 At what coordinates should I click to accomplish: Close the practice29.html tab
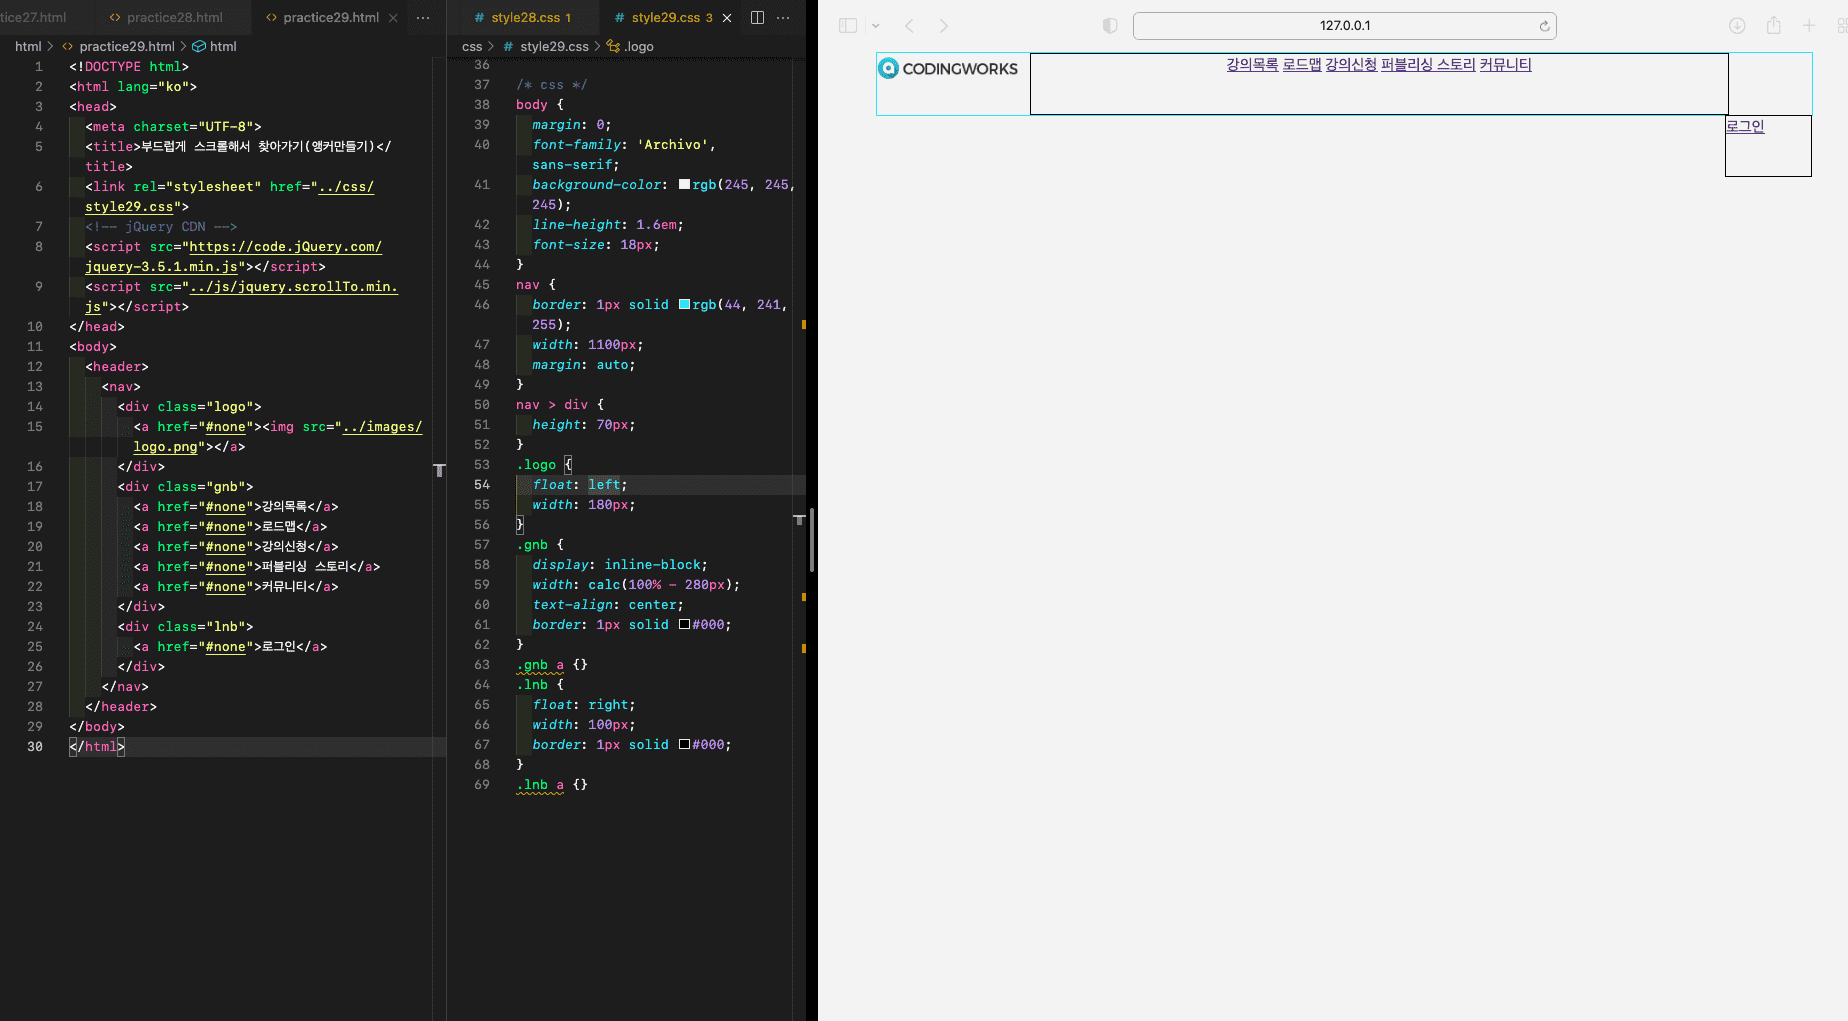[x=393, y=17]
